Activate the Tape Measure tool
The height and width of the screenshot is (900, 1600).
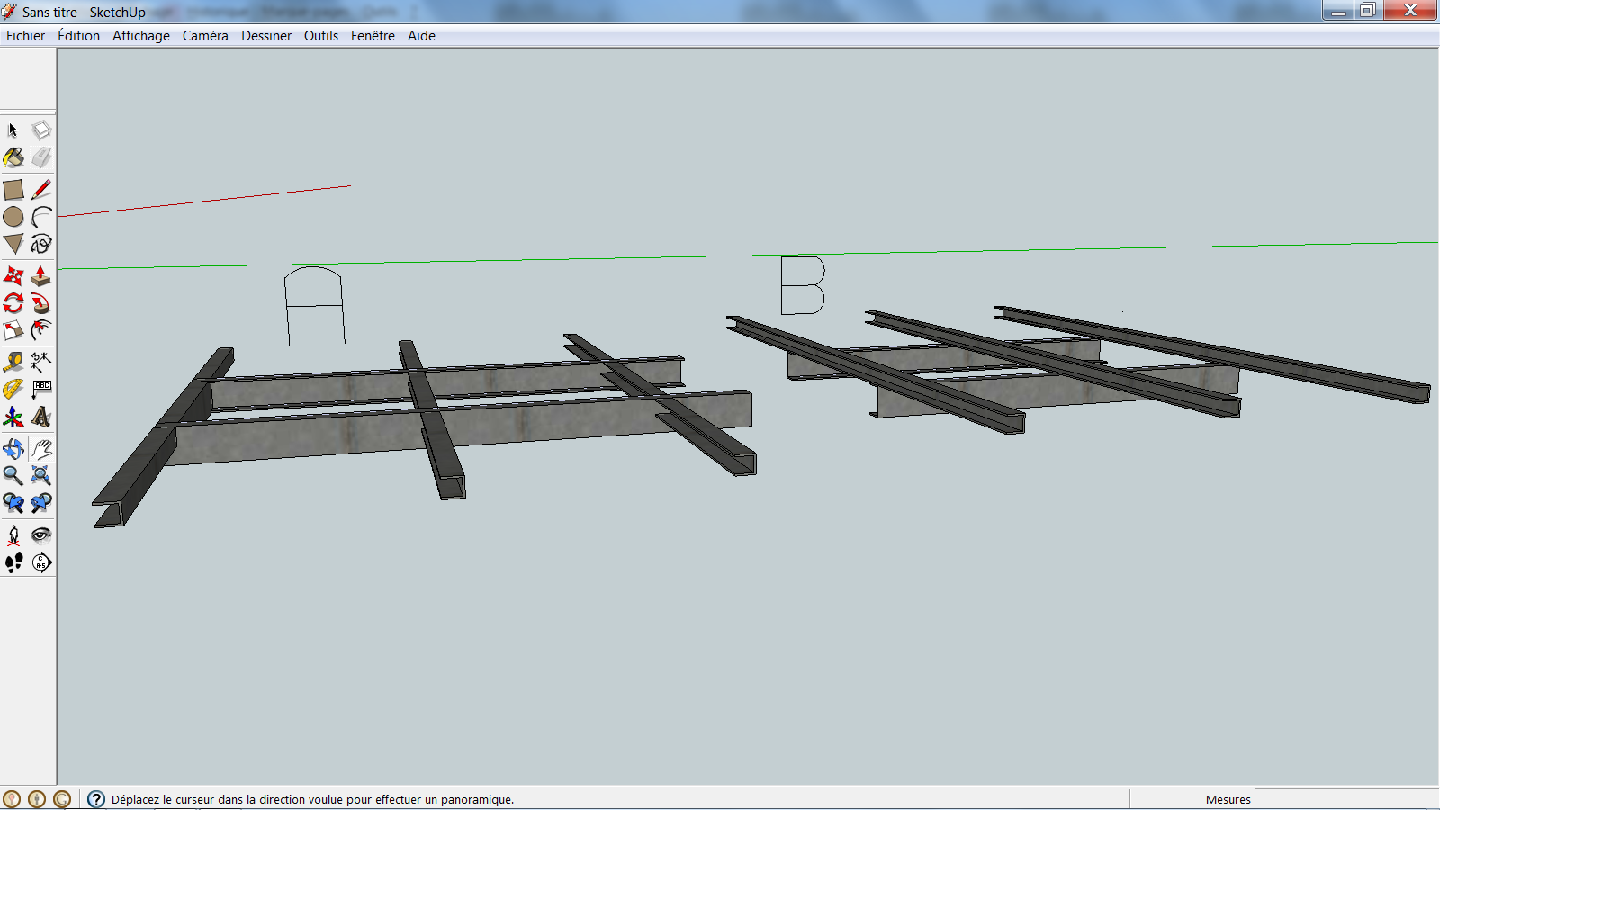pos(13,362)
